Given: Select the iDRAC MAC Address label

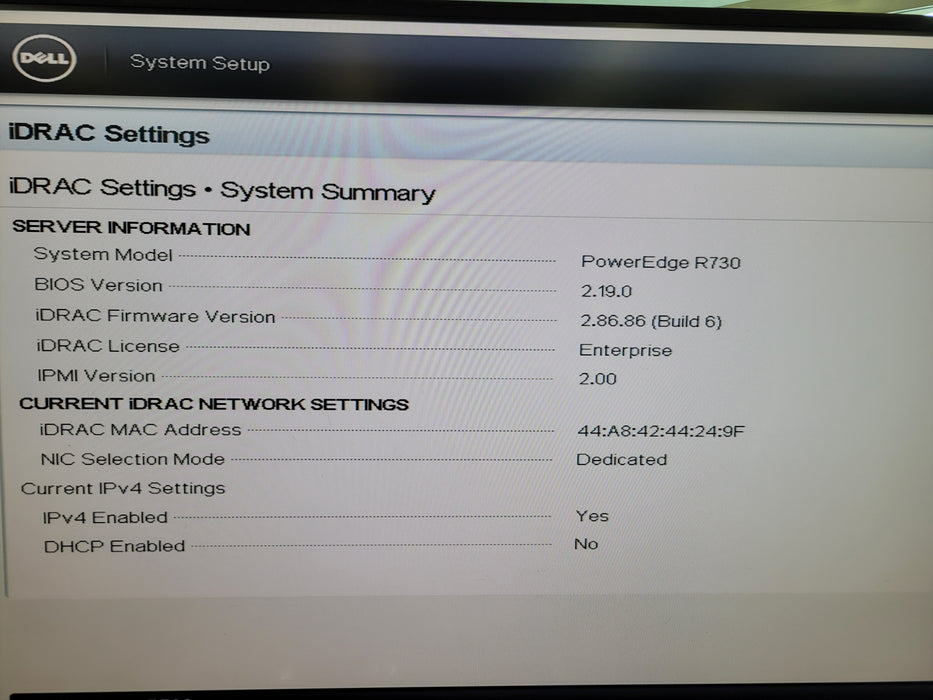Looking at the screenshot, I should coord(140,430).
